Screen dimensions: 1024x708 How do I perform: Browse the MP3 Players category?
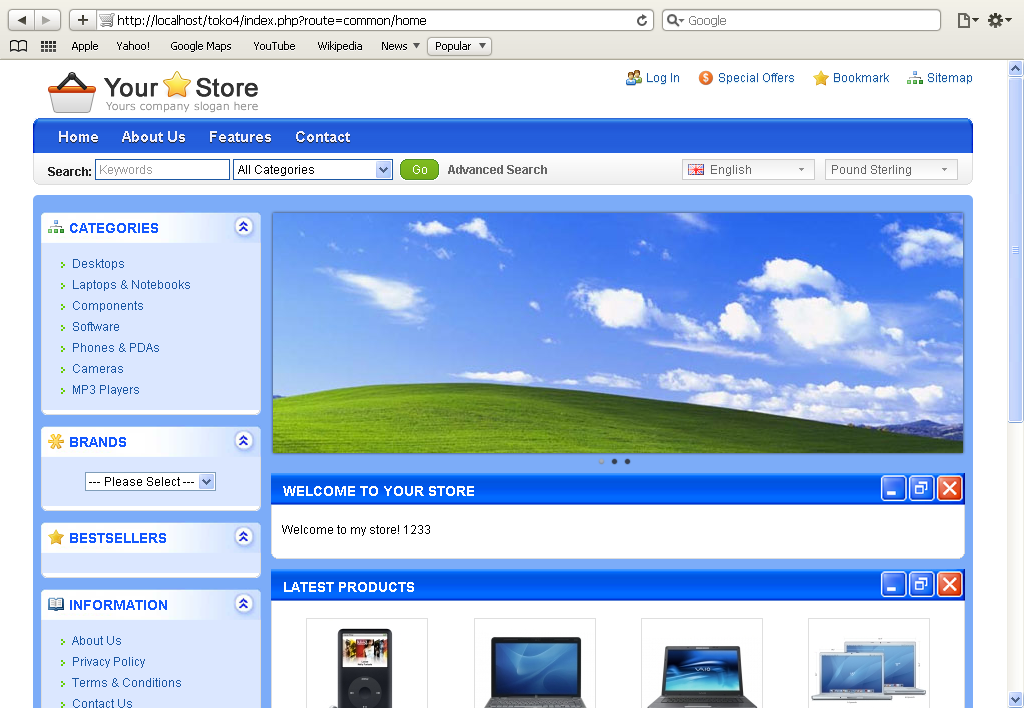pyautogui.click(x=106, y=389)
